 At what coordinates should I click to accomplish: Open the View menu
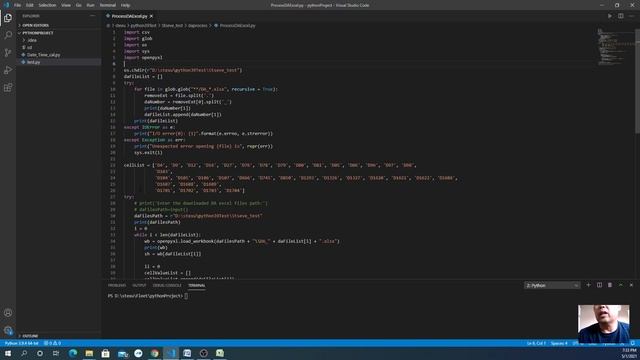point(66,5)
